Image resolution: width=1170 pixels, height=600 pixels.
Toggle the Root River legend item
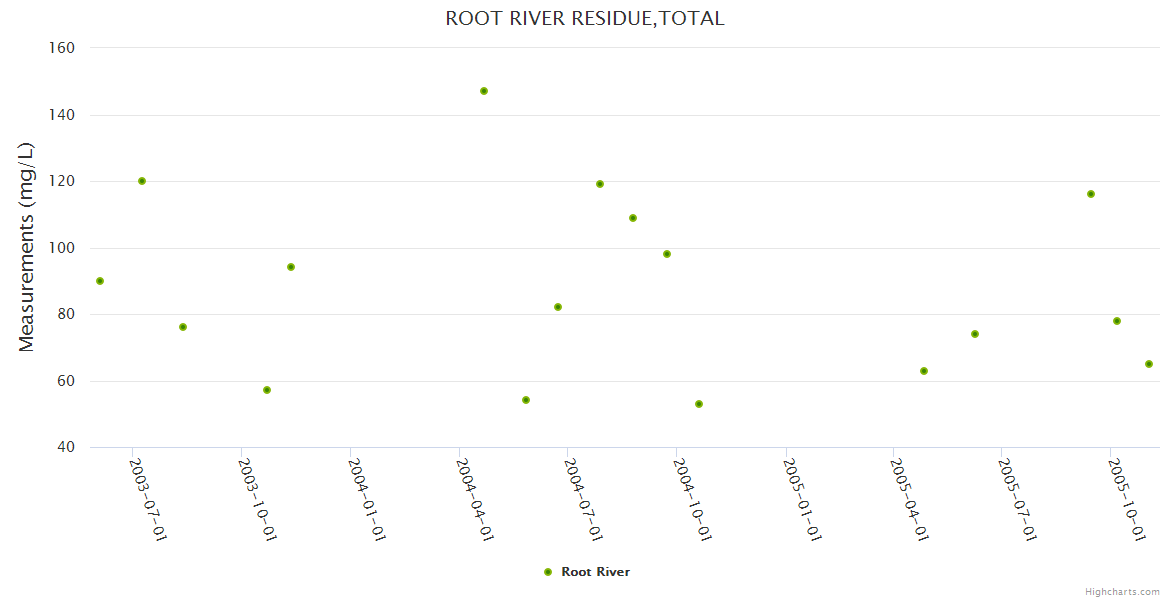pos(595,572)
